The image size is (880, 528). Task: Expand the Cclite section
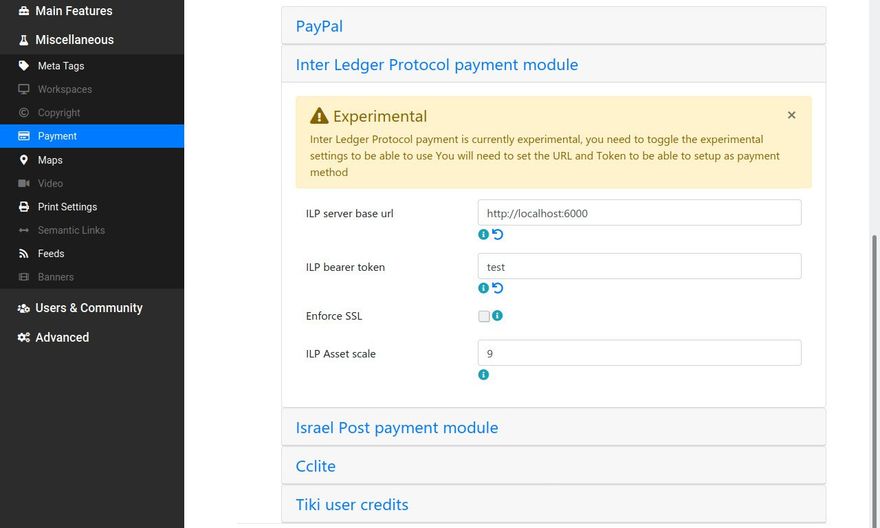[316, 466]
